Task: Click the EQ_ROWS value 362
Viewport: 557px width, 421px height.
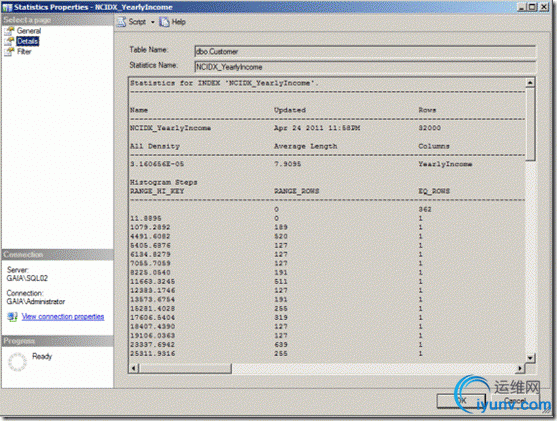Action: pos(425,209)
